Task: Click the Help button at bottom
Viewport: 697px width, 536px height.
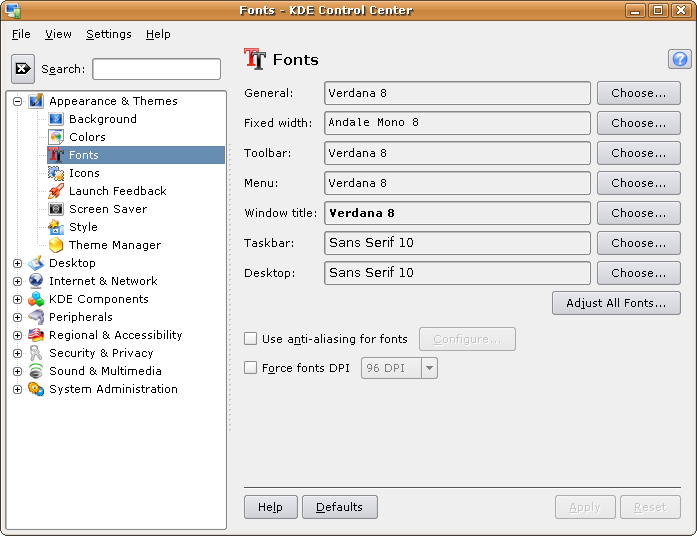Action: pyautogui.click(x=271, y=507)
